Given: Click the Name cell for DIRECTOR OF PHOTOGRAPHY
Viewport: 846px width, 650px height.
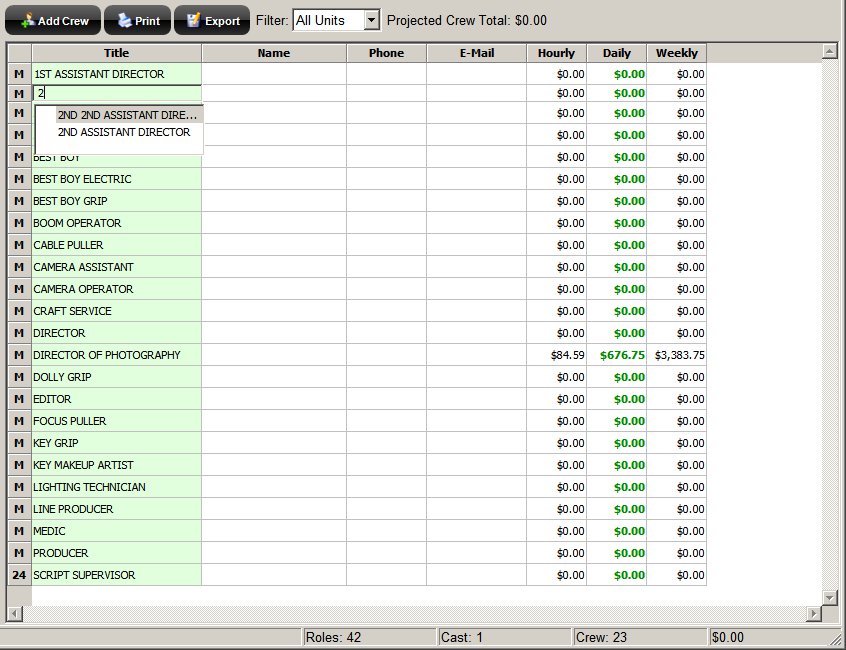Looking at the screenshot, I should 274,355.
